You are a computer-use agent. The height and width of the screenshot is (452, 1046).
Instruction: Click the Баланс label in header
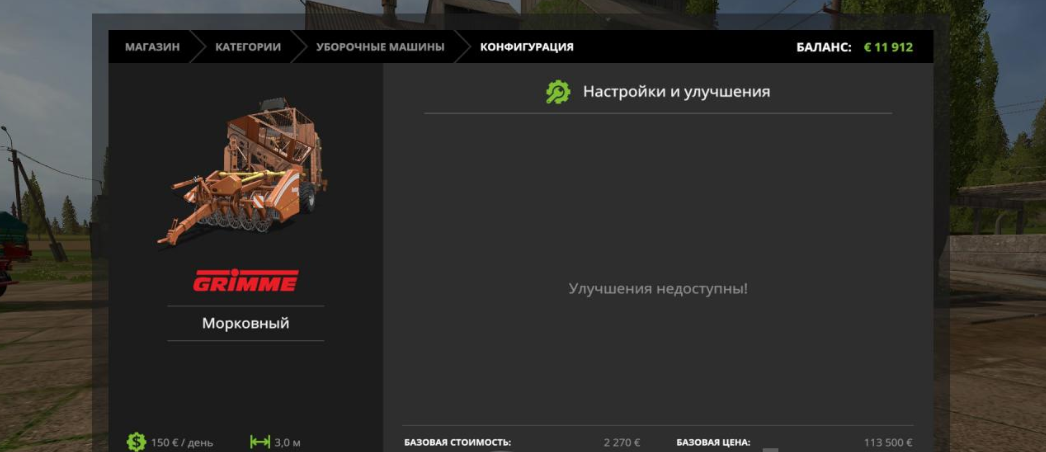824,47
